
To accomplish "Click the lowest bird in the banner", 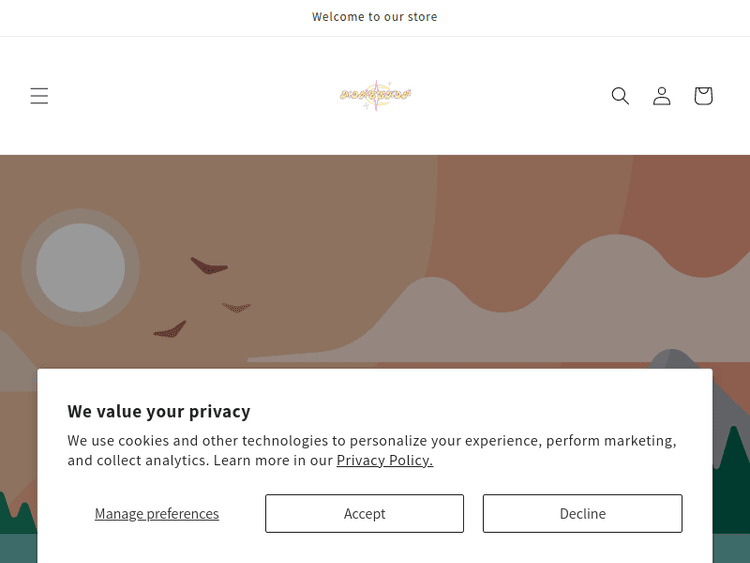I will [171, 330].
